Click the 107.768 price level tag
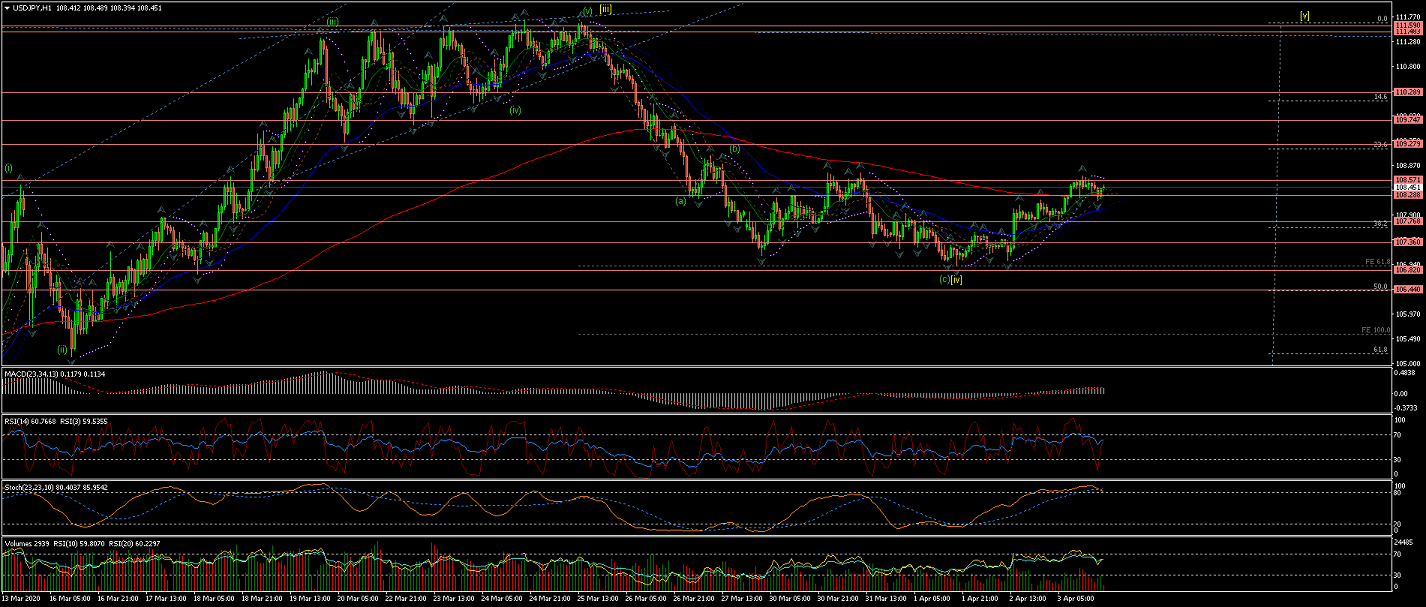The image size is (1426, 607). pos(1408,221)
